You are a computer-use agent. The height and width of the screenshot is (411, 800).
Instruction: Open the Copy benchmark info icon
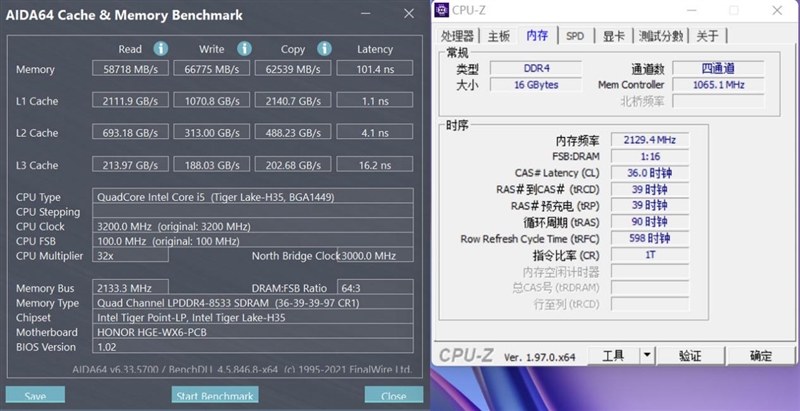324,49
